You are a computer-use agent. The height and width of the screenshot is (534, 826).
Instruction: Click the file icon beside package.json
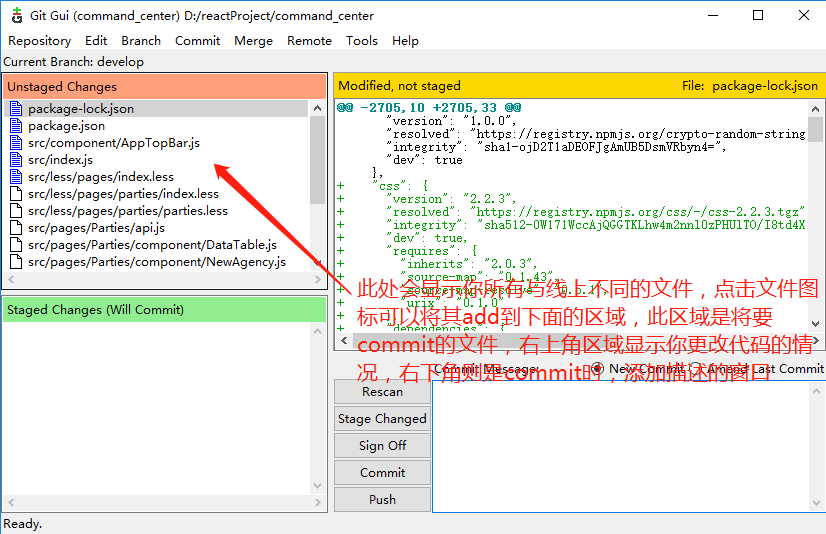point(16,125)
